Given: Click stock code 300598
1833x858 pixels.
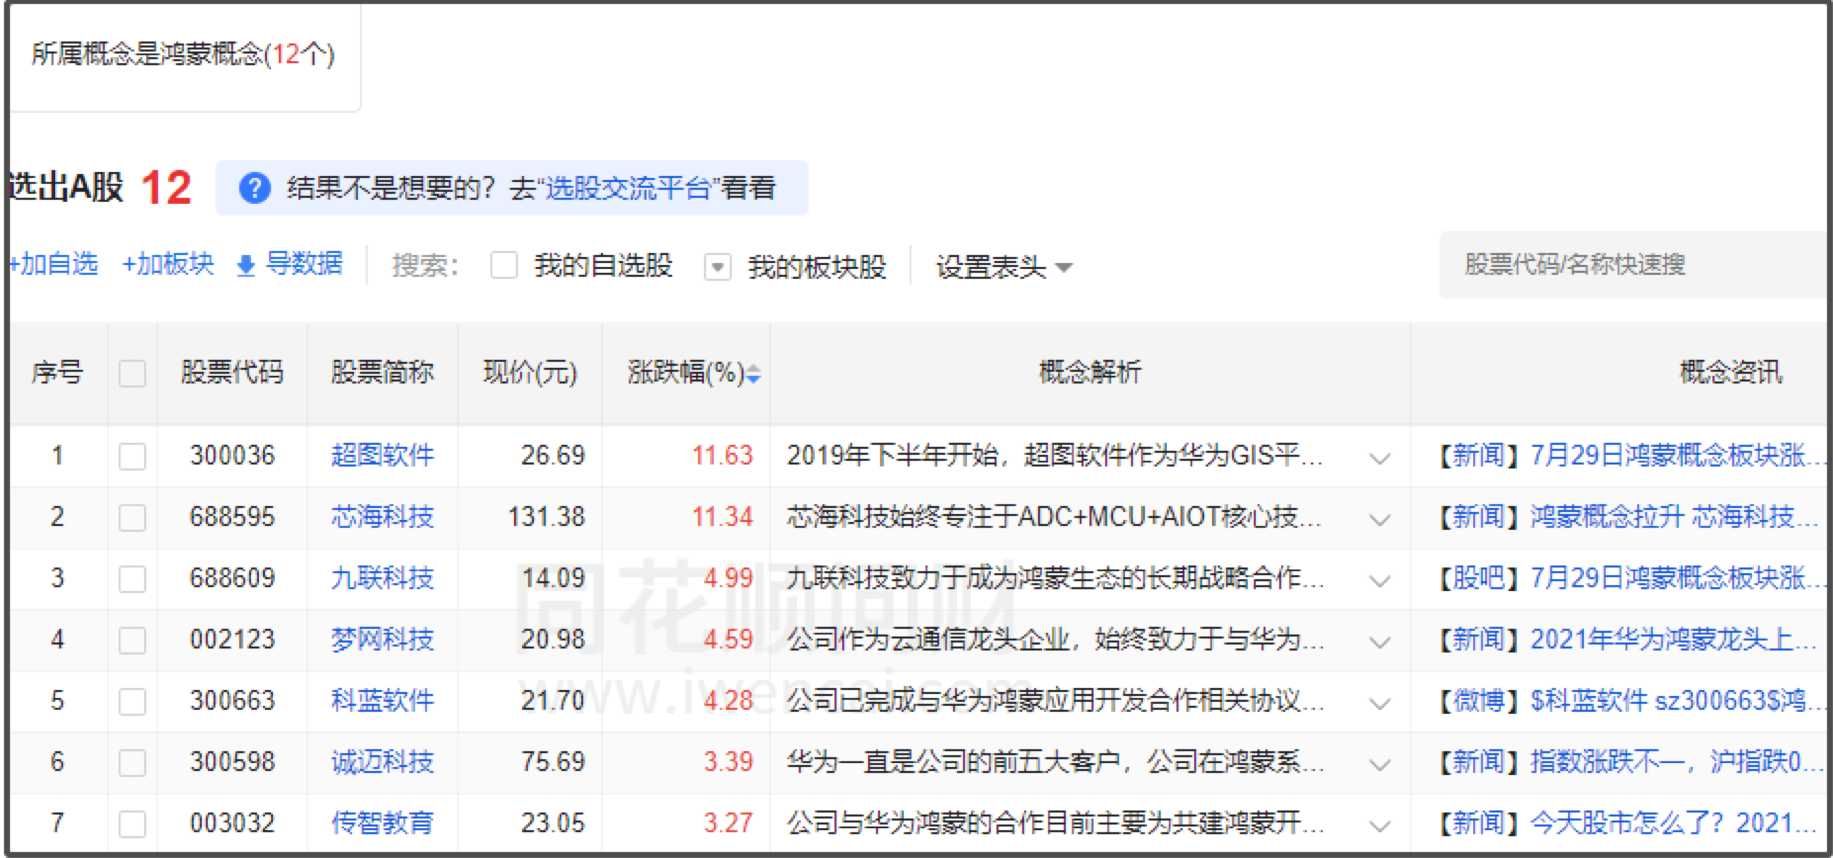Looking at the screenshot, I should coord(232,761).
